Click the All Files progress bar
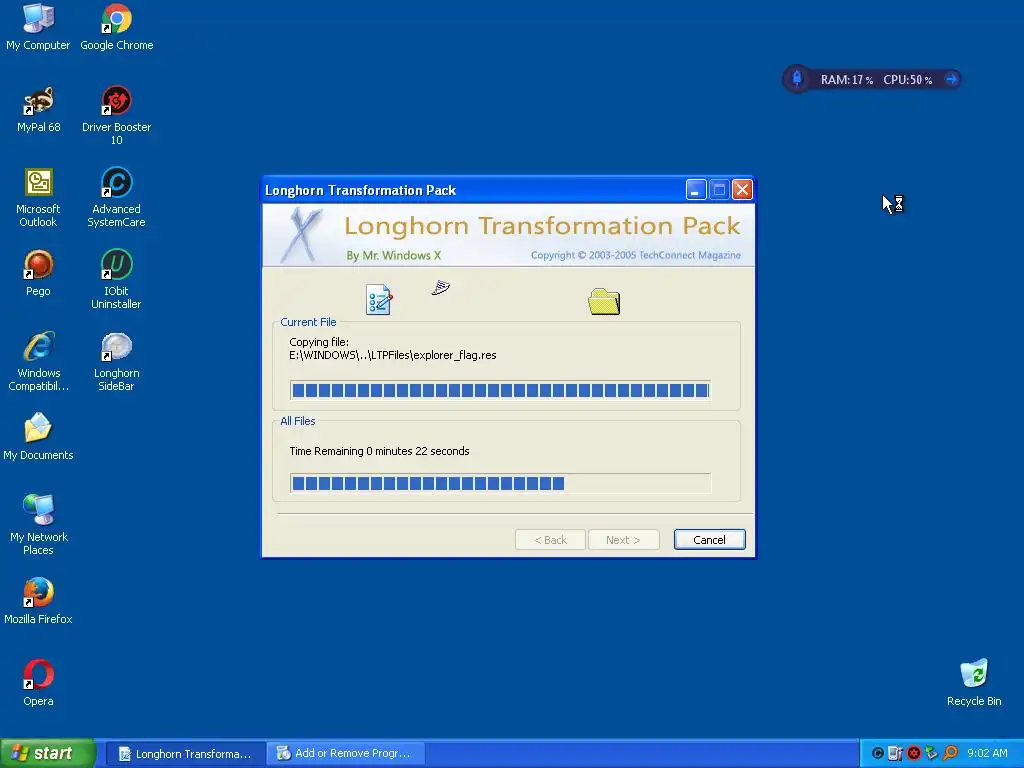 (x=500, y=483)
